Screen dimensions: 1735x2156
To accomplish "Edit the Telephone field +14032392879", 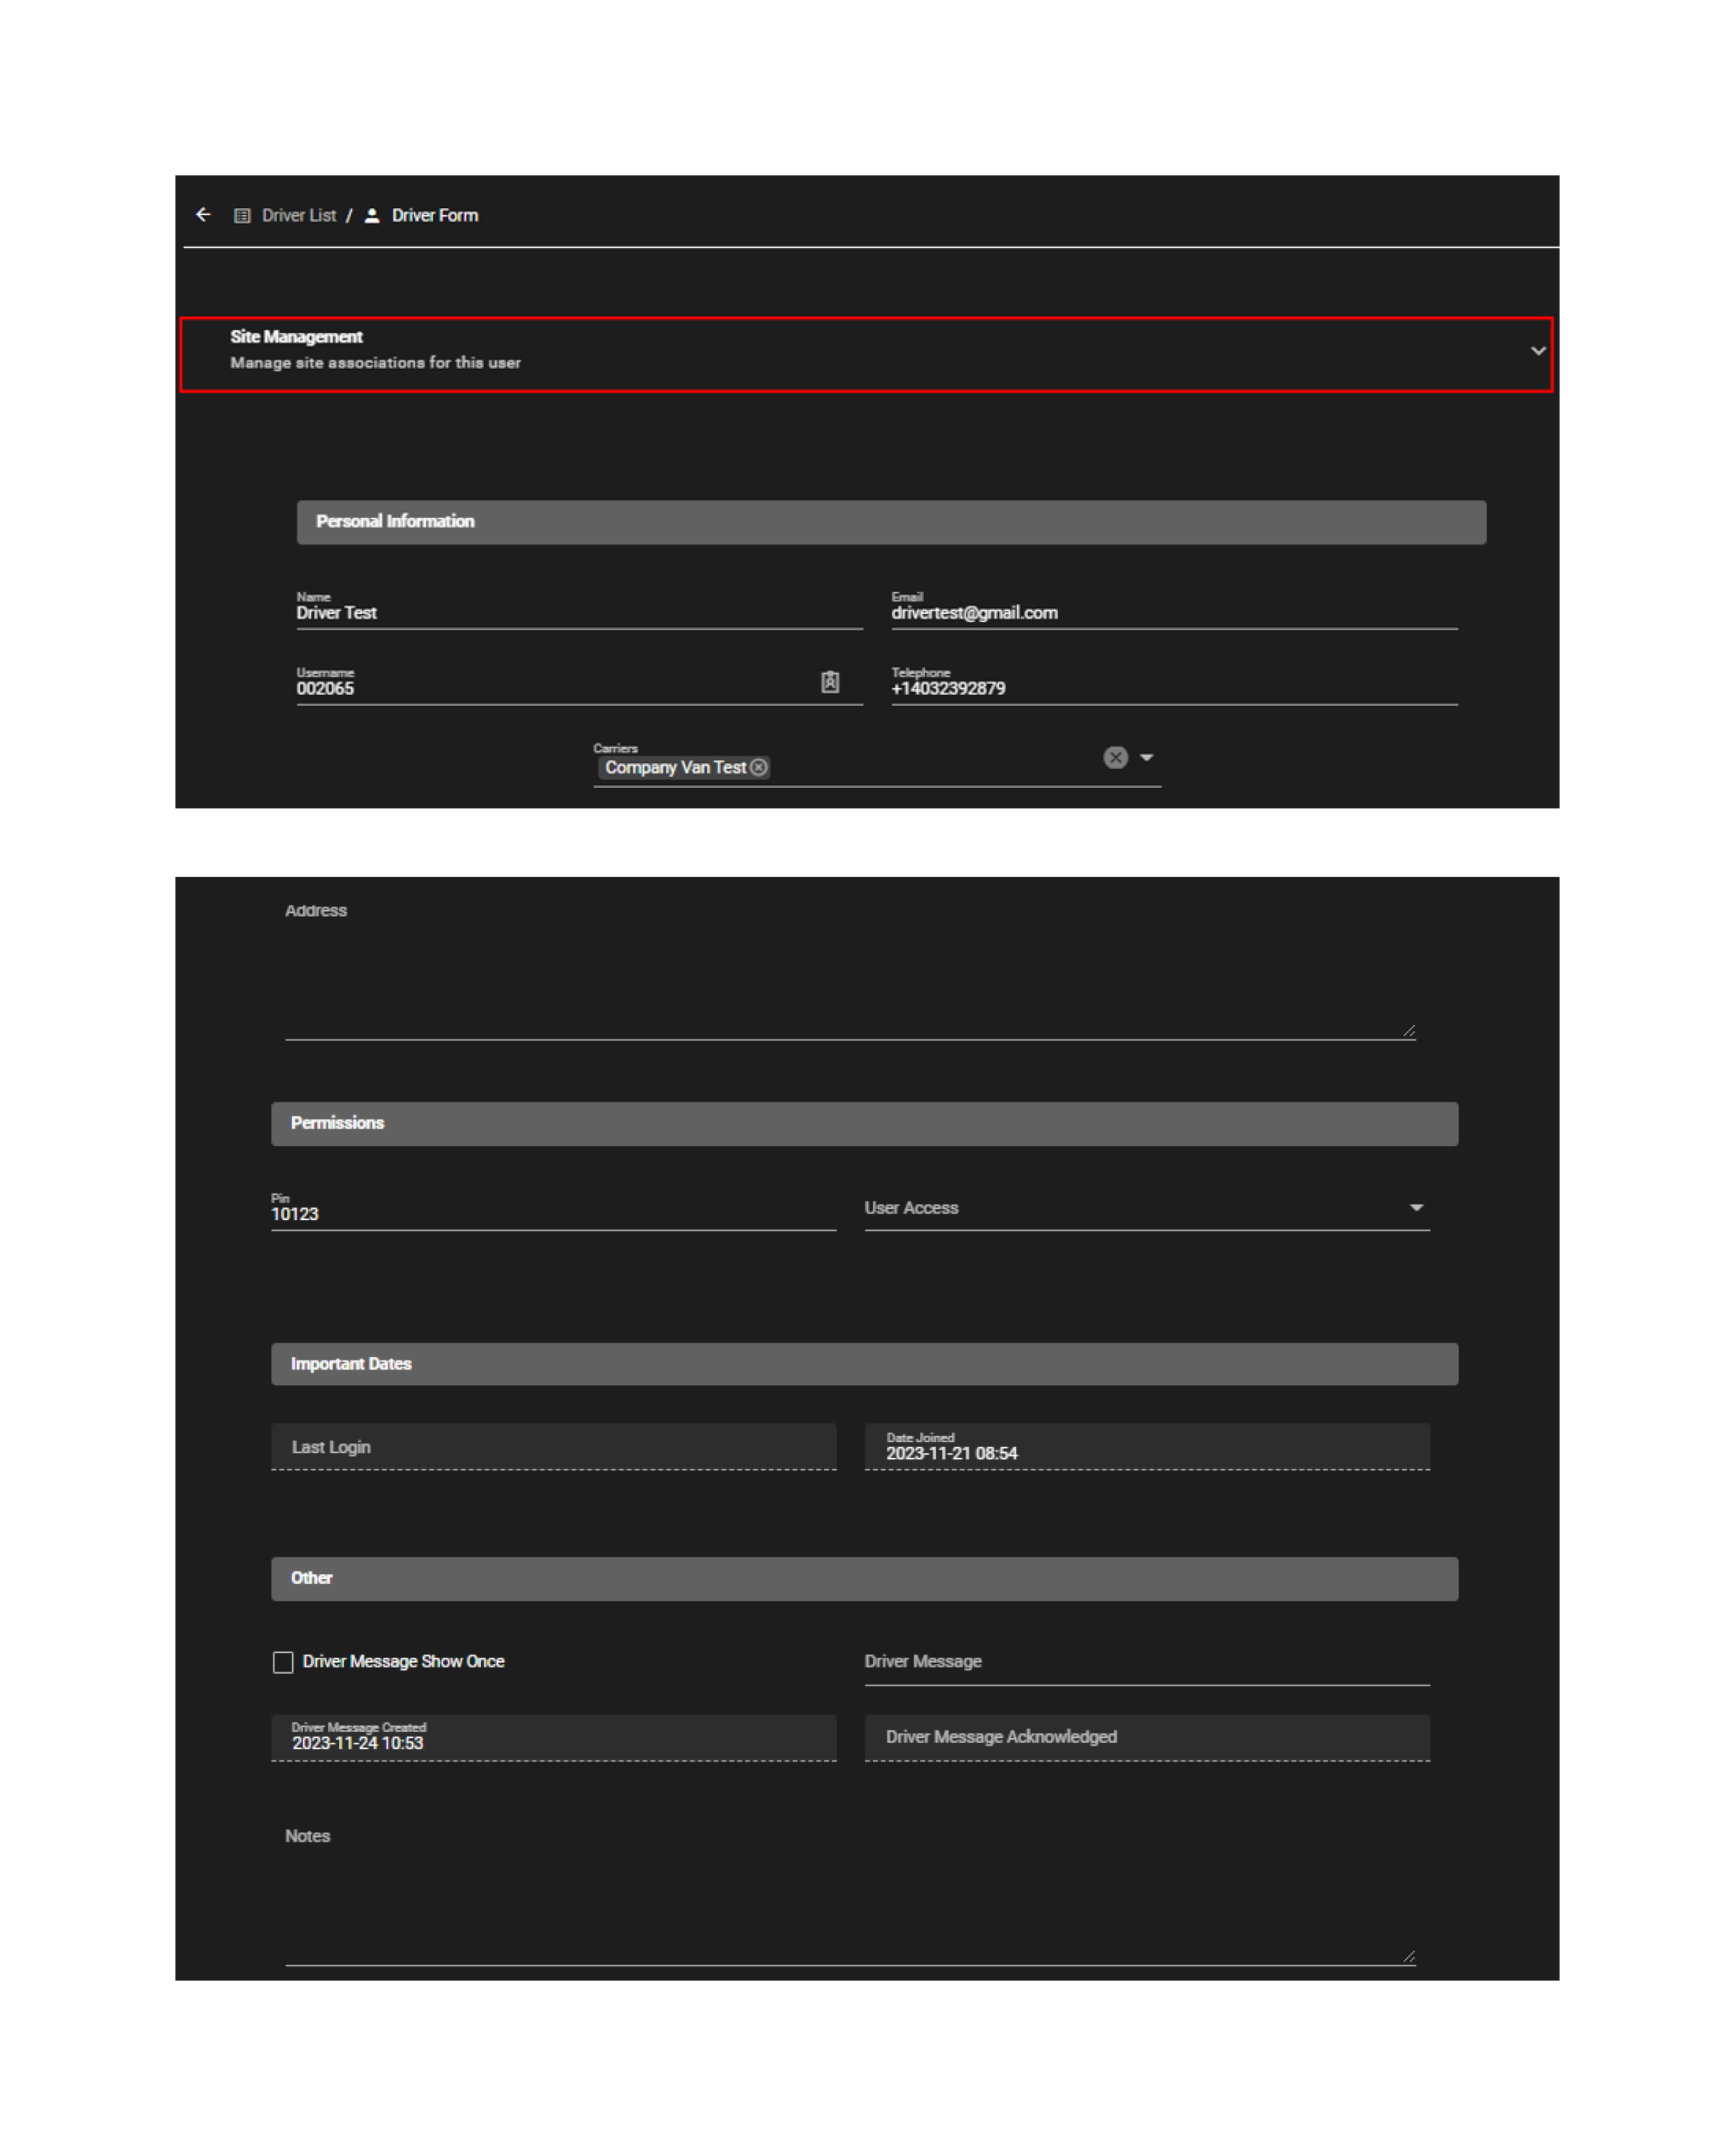I will tap(1174, 686).
